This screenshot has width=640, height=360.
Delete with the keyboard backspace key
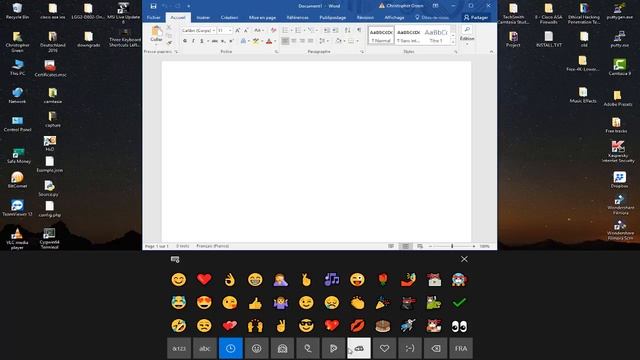coord(436,348)
